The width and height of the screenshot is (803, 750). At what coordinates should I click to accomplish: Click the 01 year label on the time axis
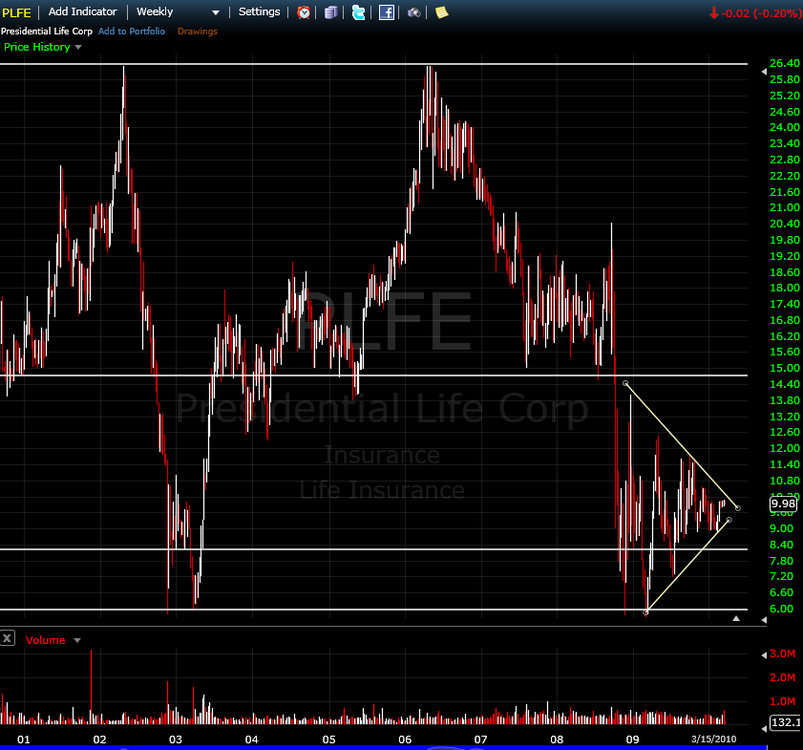(24, 739)
